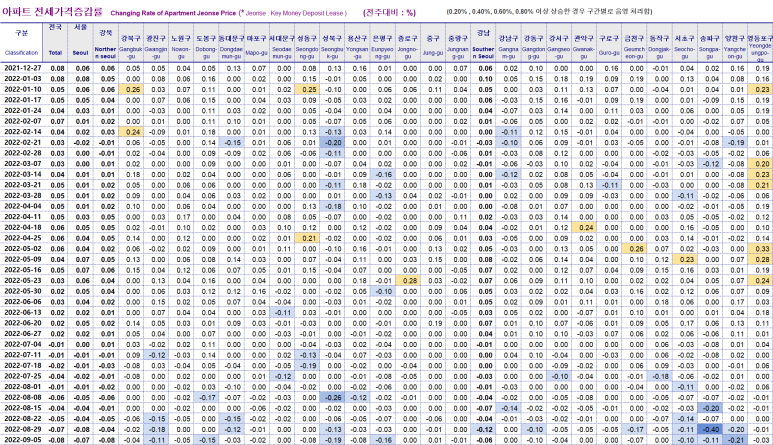This screenshot has width=773, height=445.
Task: Click highlighted 0.24 in Gwanak-gu for 2022-04-18
Action: [584, 228]
